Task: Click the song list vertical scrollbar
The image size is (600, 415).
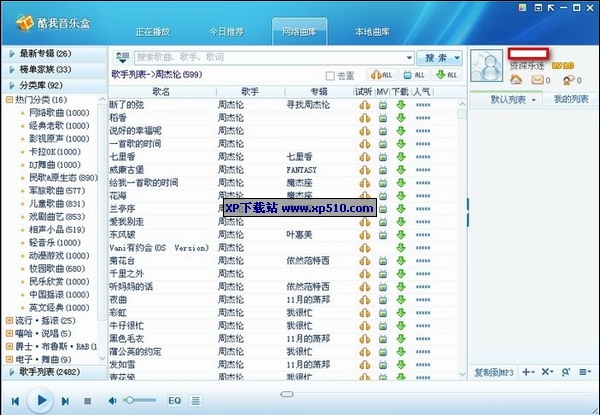Action: [x=462, y=239]
